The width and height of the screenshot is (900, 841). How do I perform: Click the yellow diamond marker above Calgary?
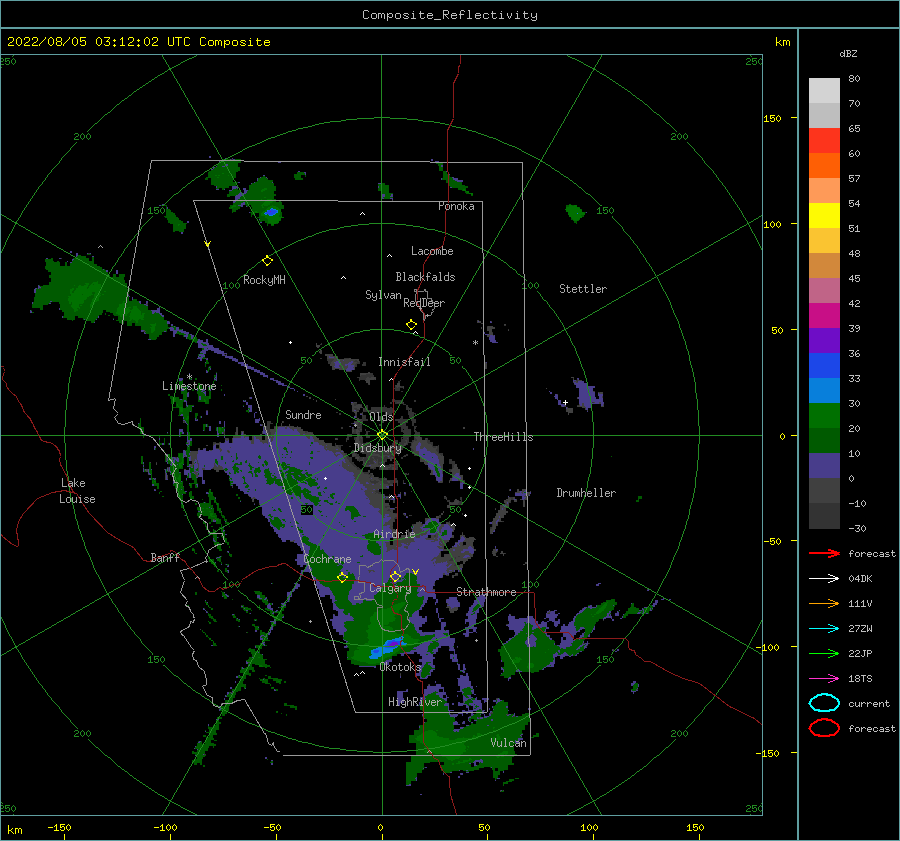coord(395,576)
